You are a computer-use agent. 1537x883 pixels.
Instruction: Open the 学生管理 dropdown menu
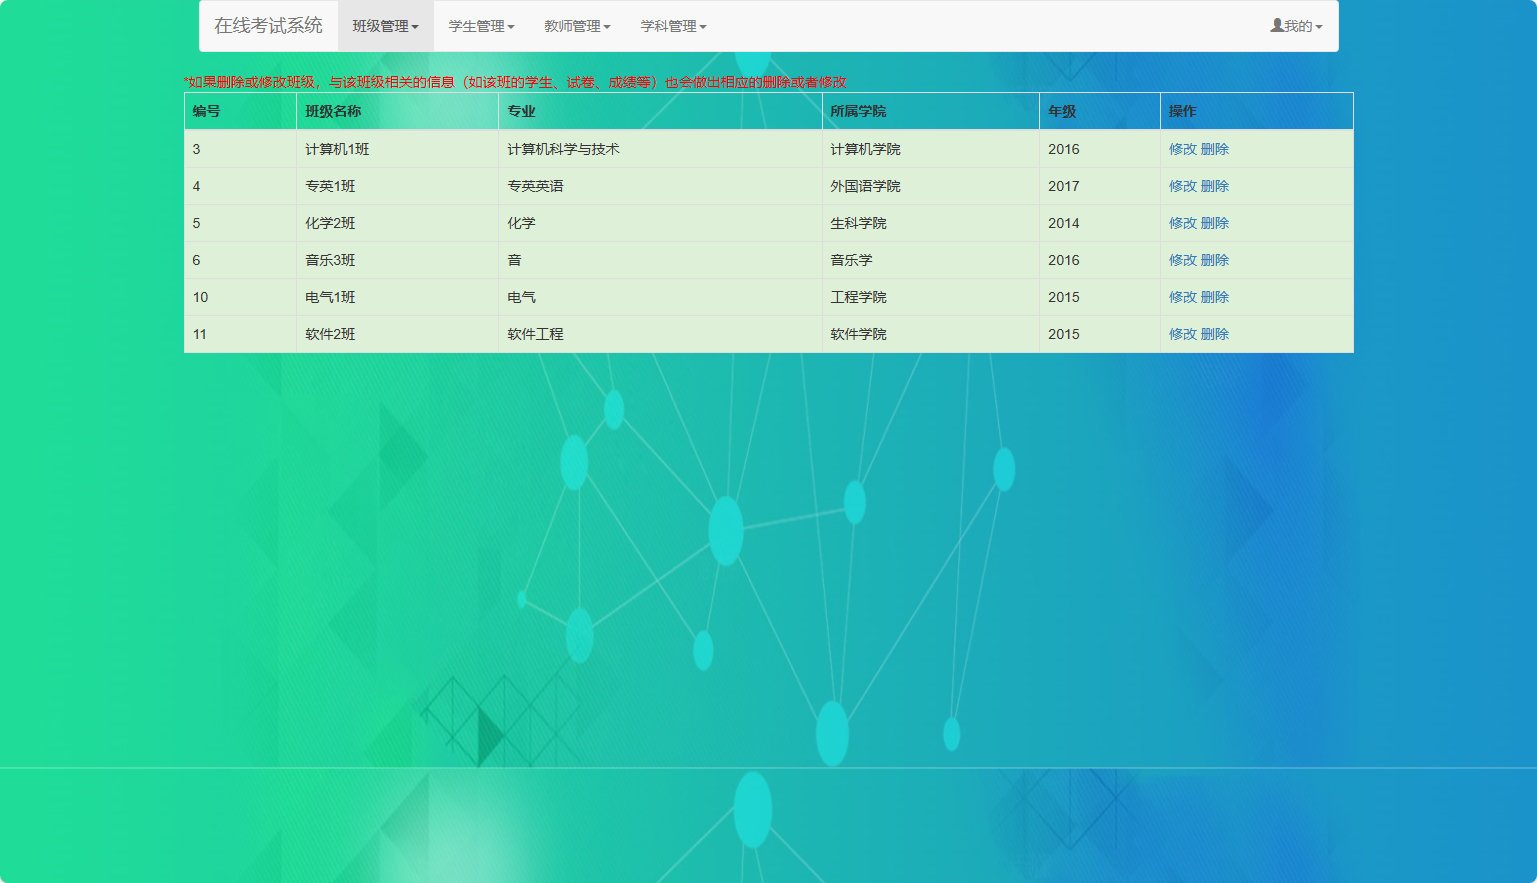(x=481, y=25)
